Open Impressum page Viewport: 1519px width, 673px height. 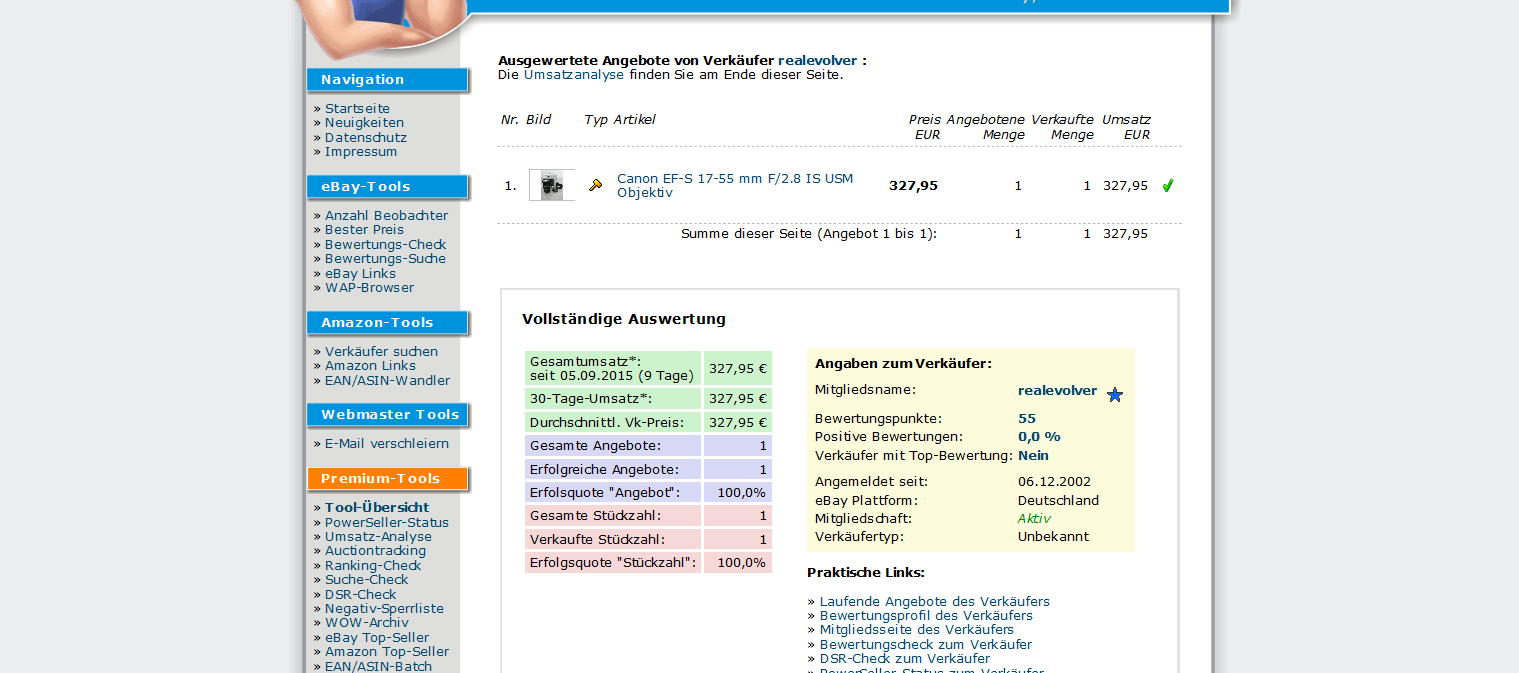tap(360, 152)
